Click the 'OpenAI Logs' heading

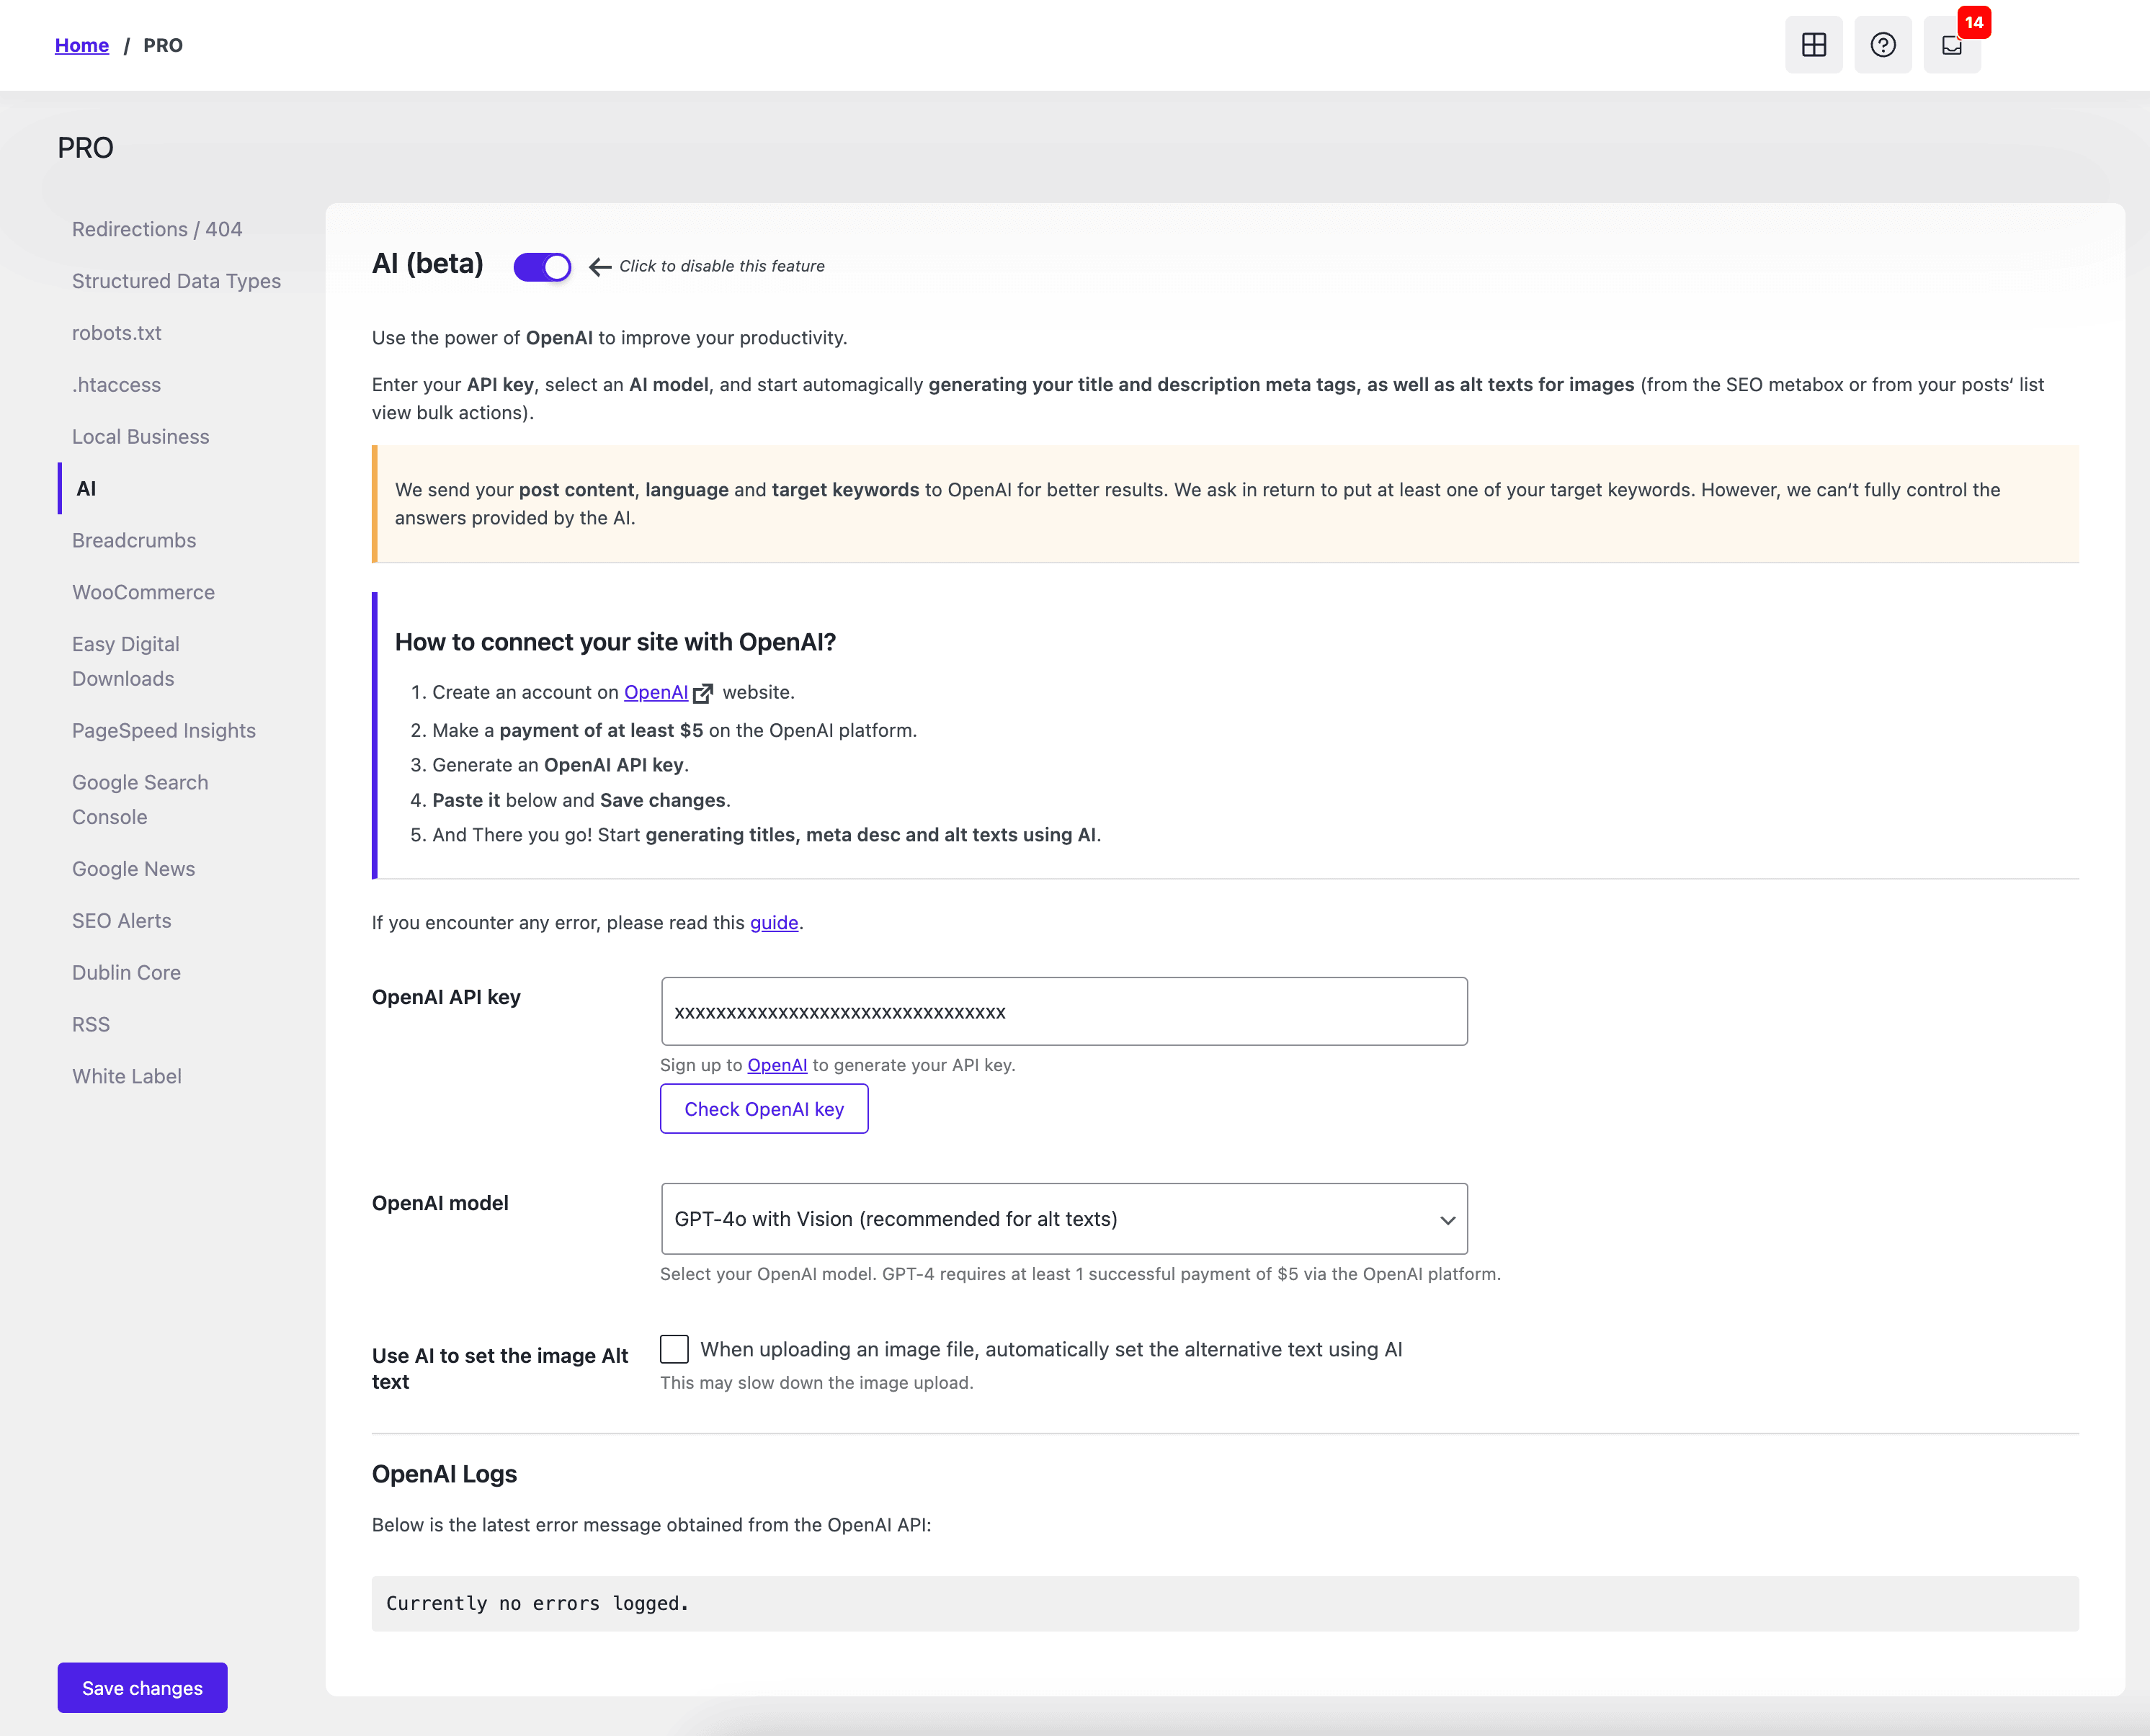[x=444, y=1475]
